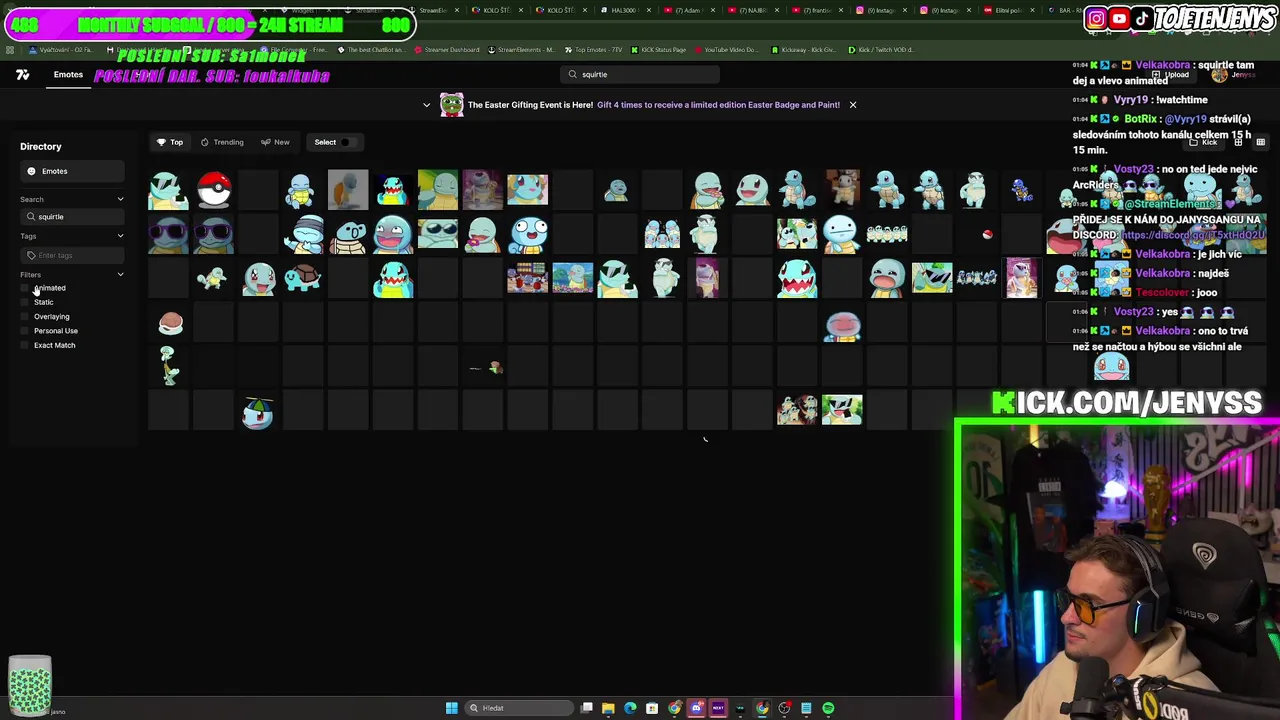Enable the Animated filter checkbox
Screen dimensions: 1280x720
(x=25, y=288)
